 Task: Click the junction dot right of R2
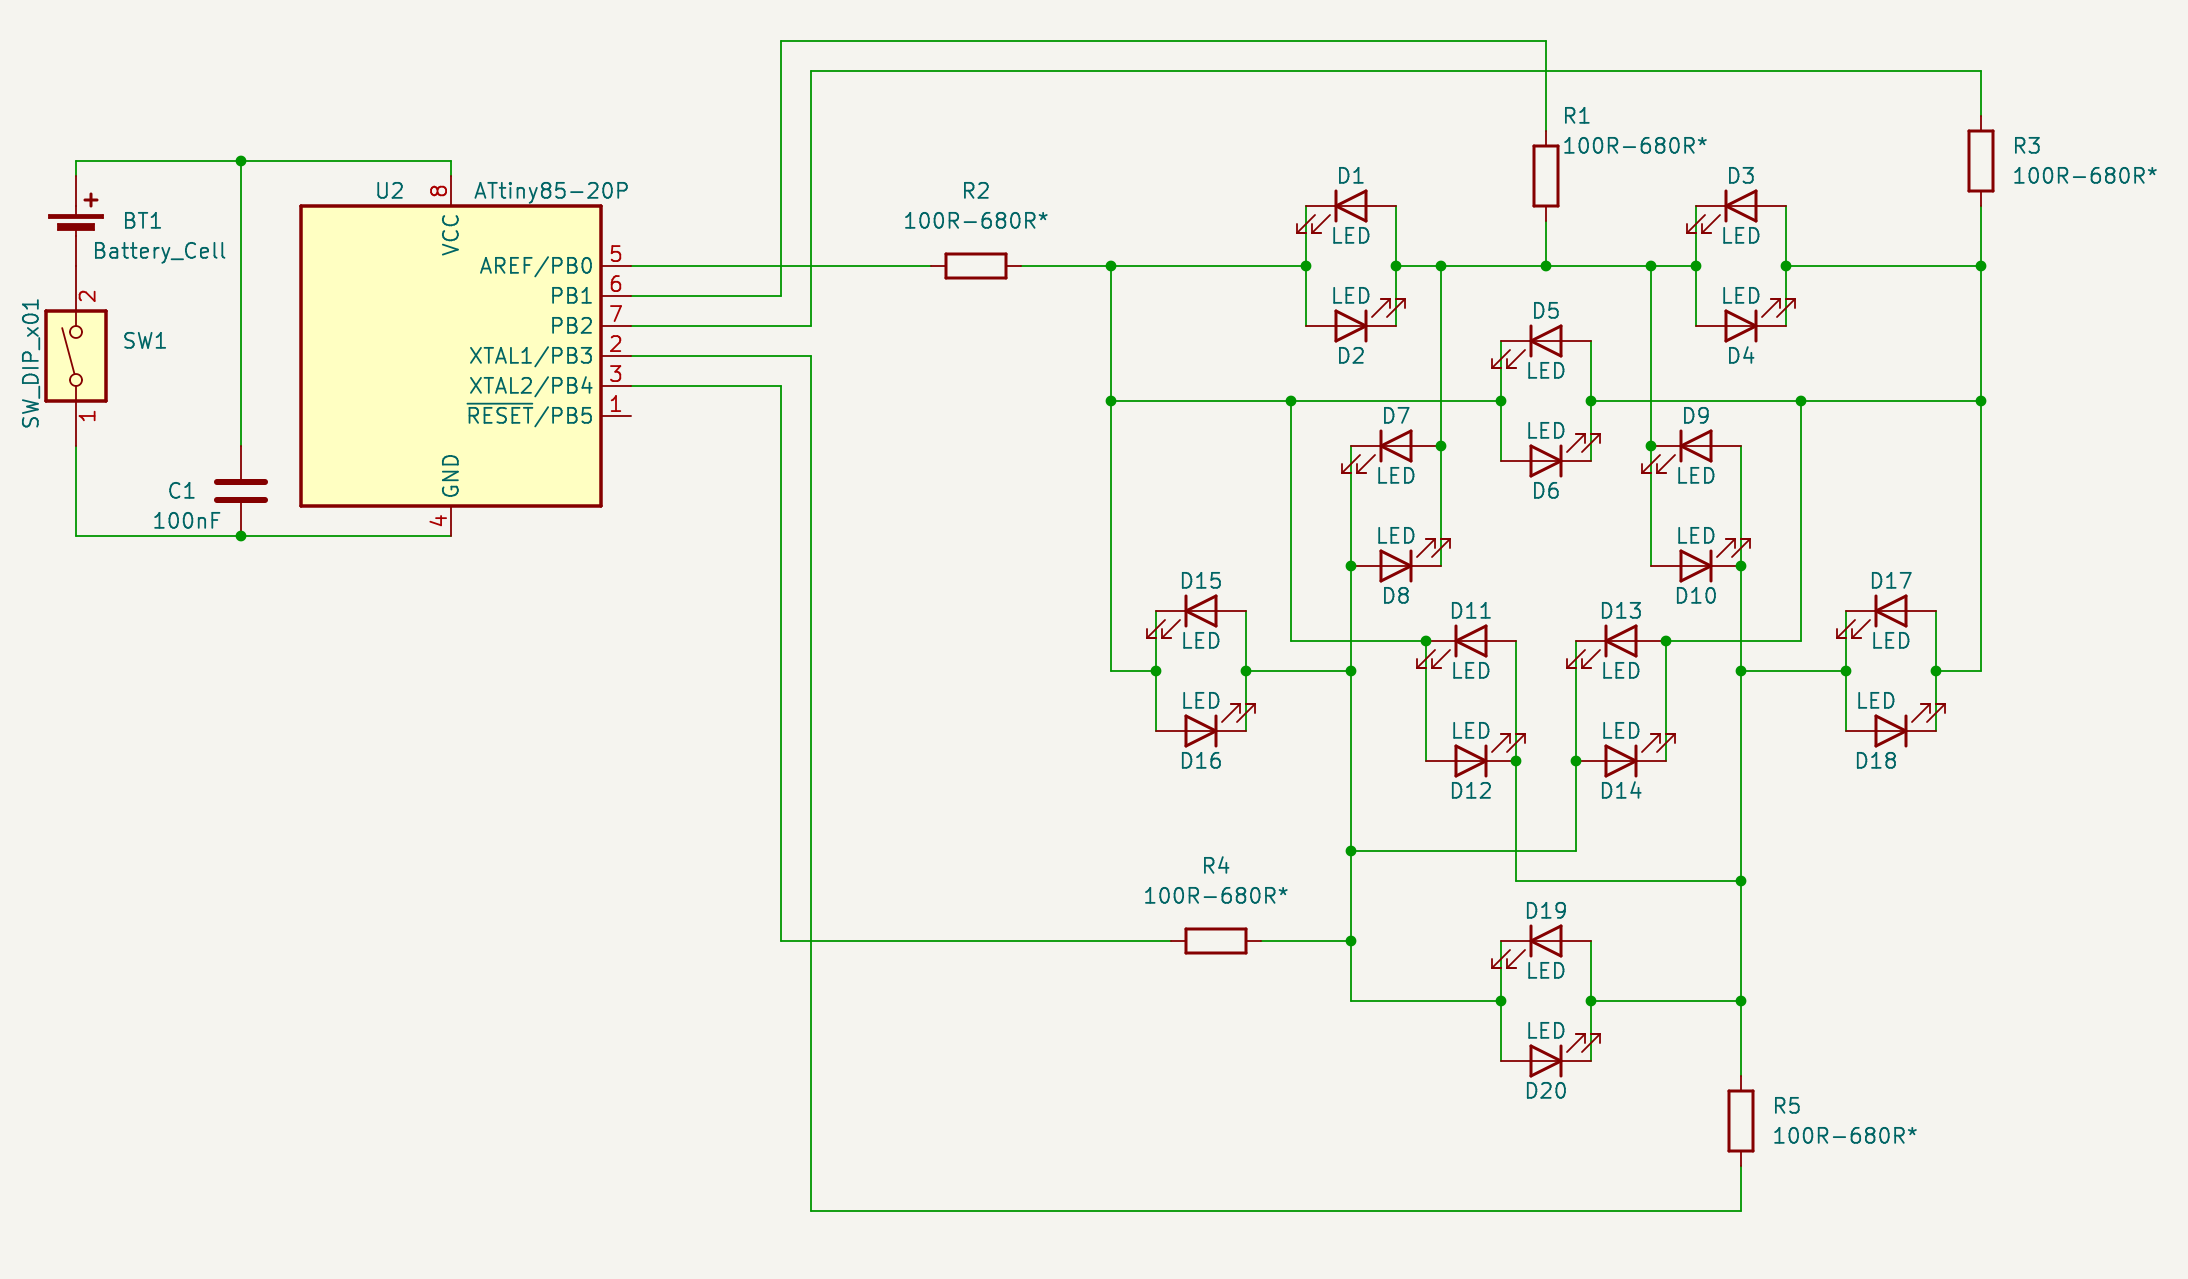coord(1111,266)
